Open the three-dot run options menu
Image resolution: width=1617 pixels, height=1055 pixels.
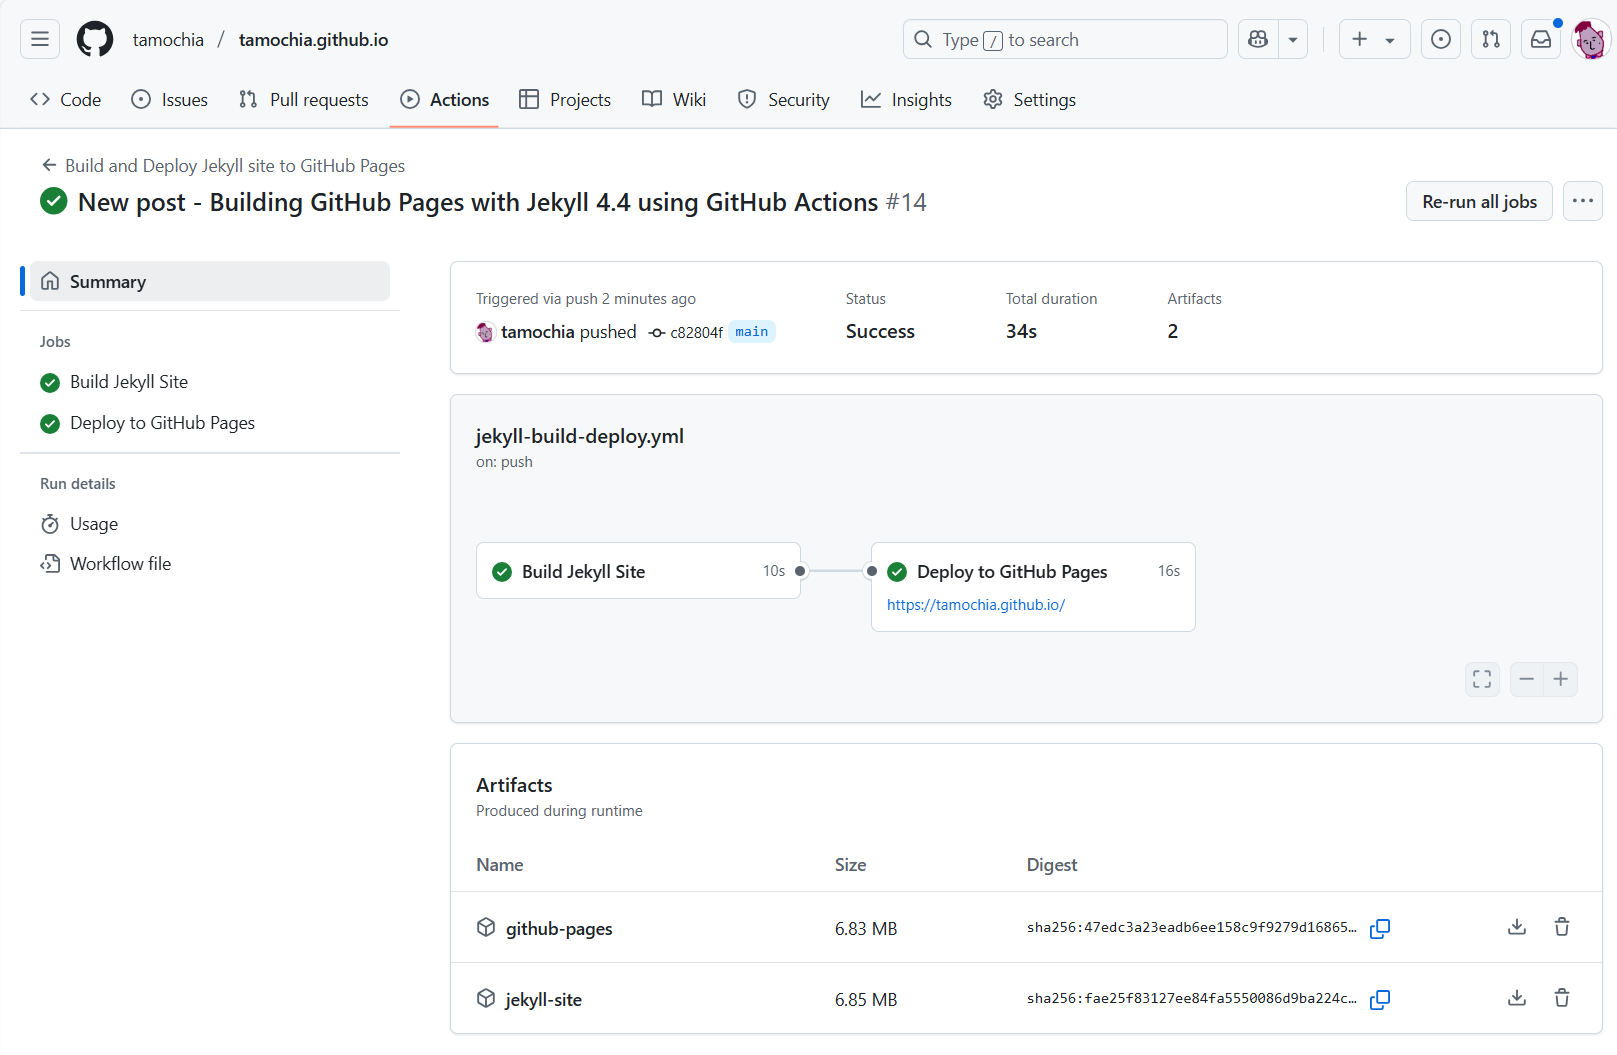pyautogui.click(x=1583, y=201)
